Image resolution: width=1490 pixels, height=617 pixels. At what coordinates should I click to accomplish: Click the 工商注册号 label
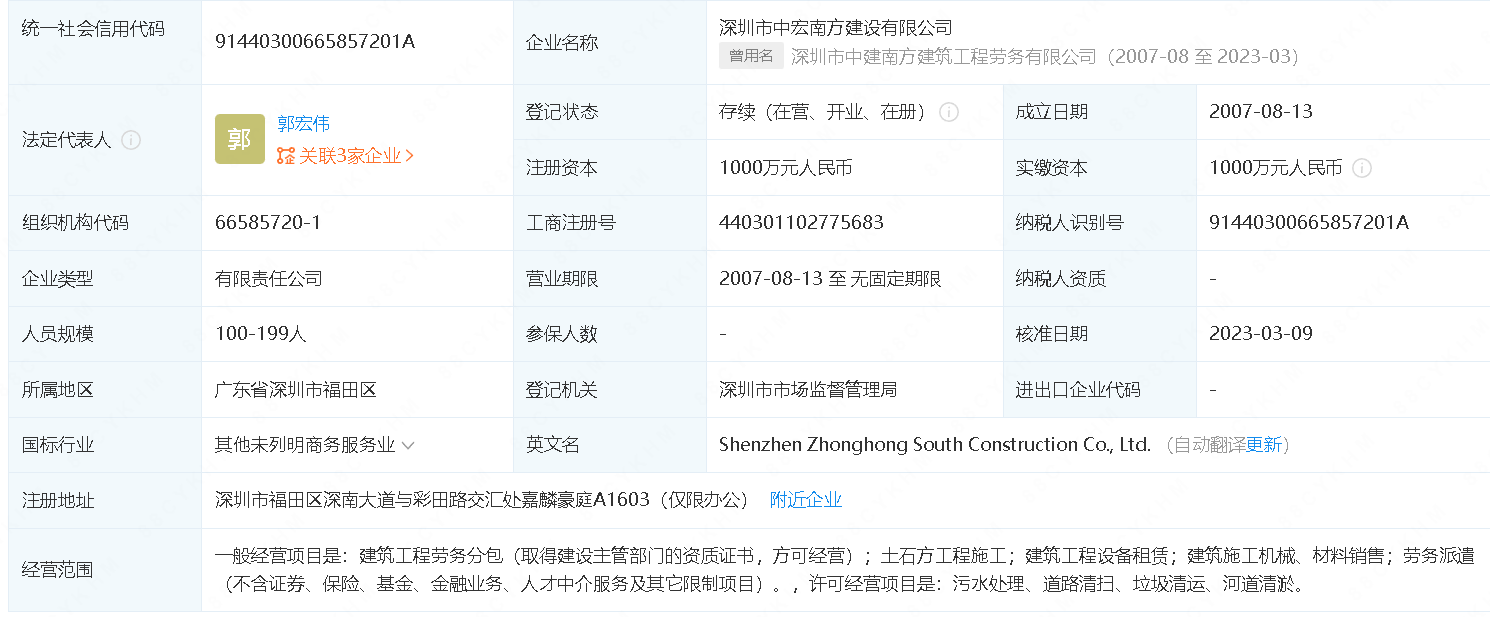[x=571, y=223]
